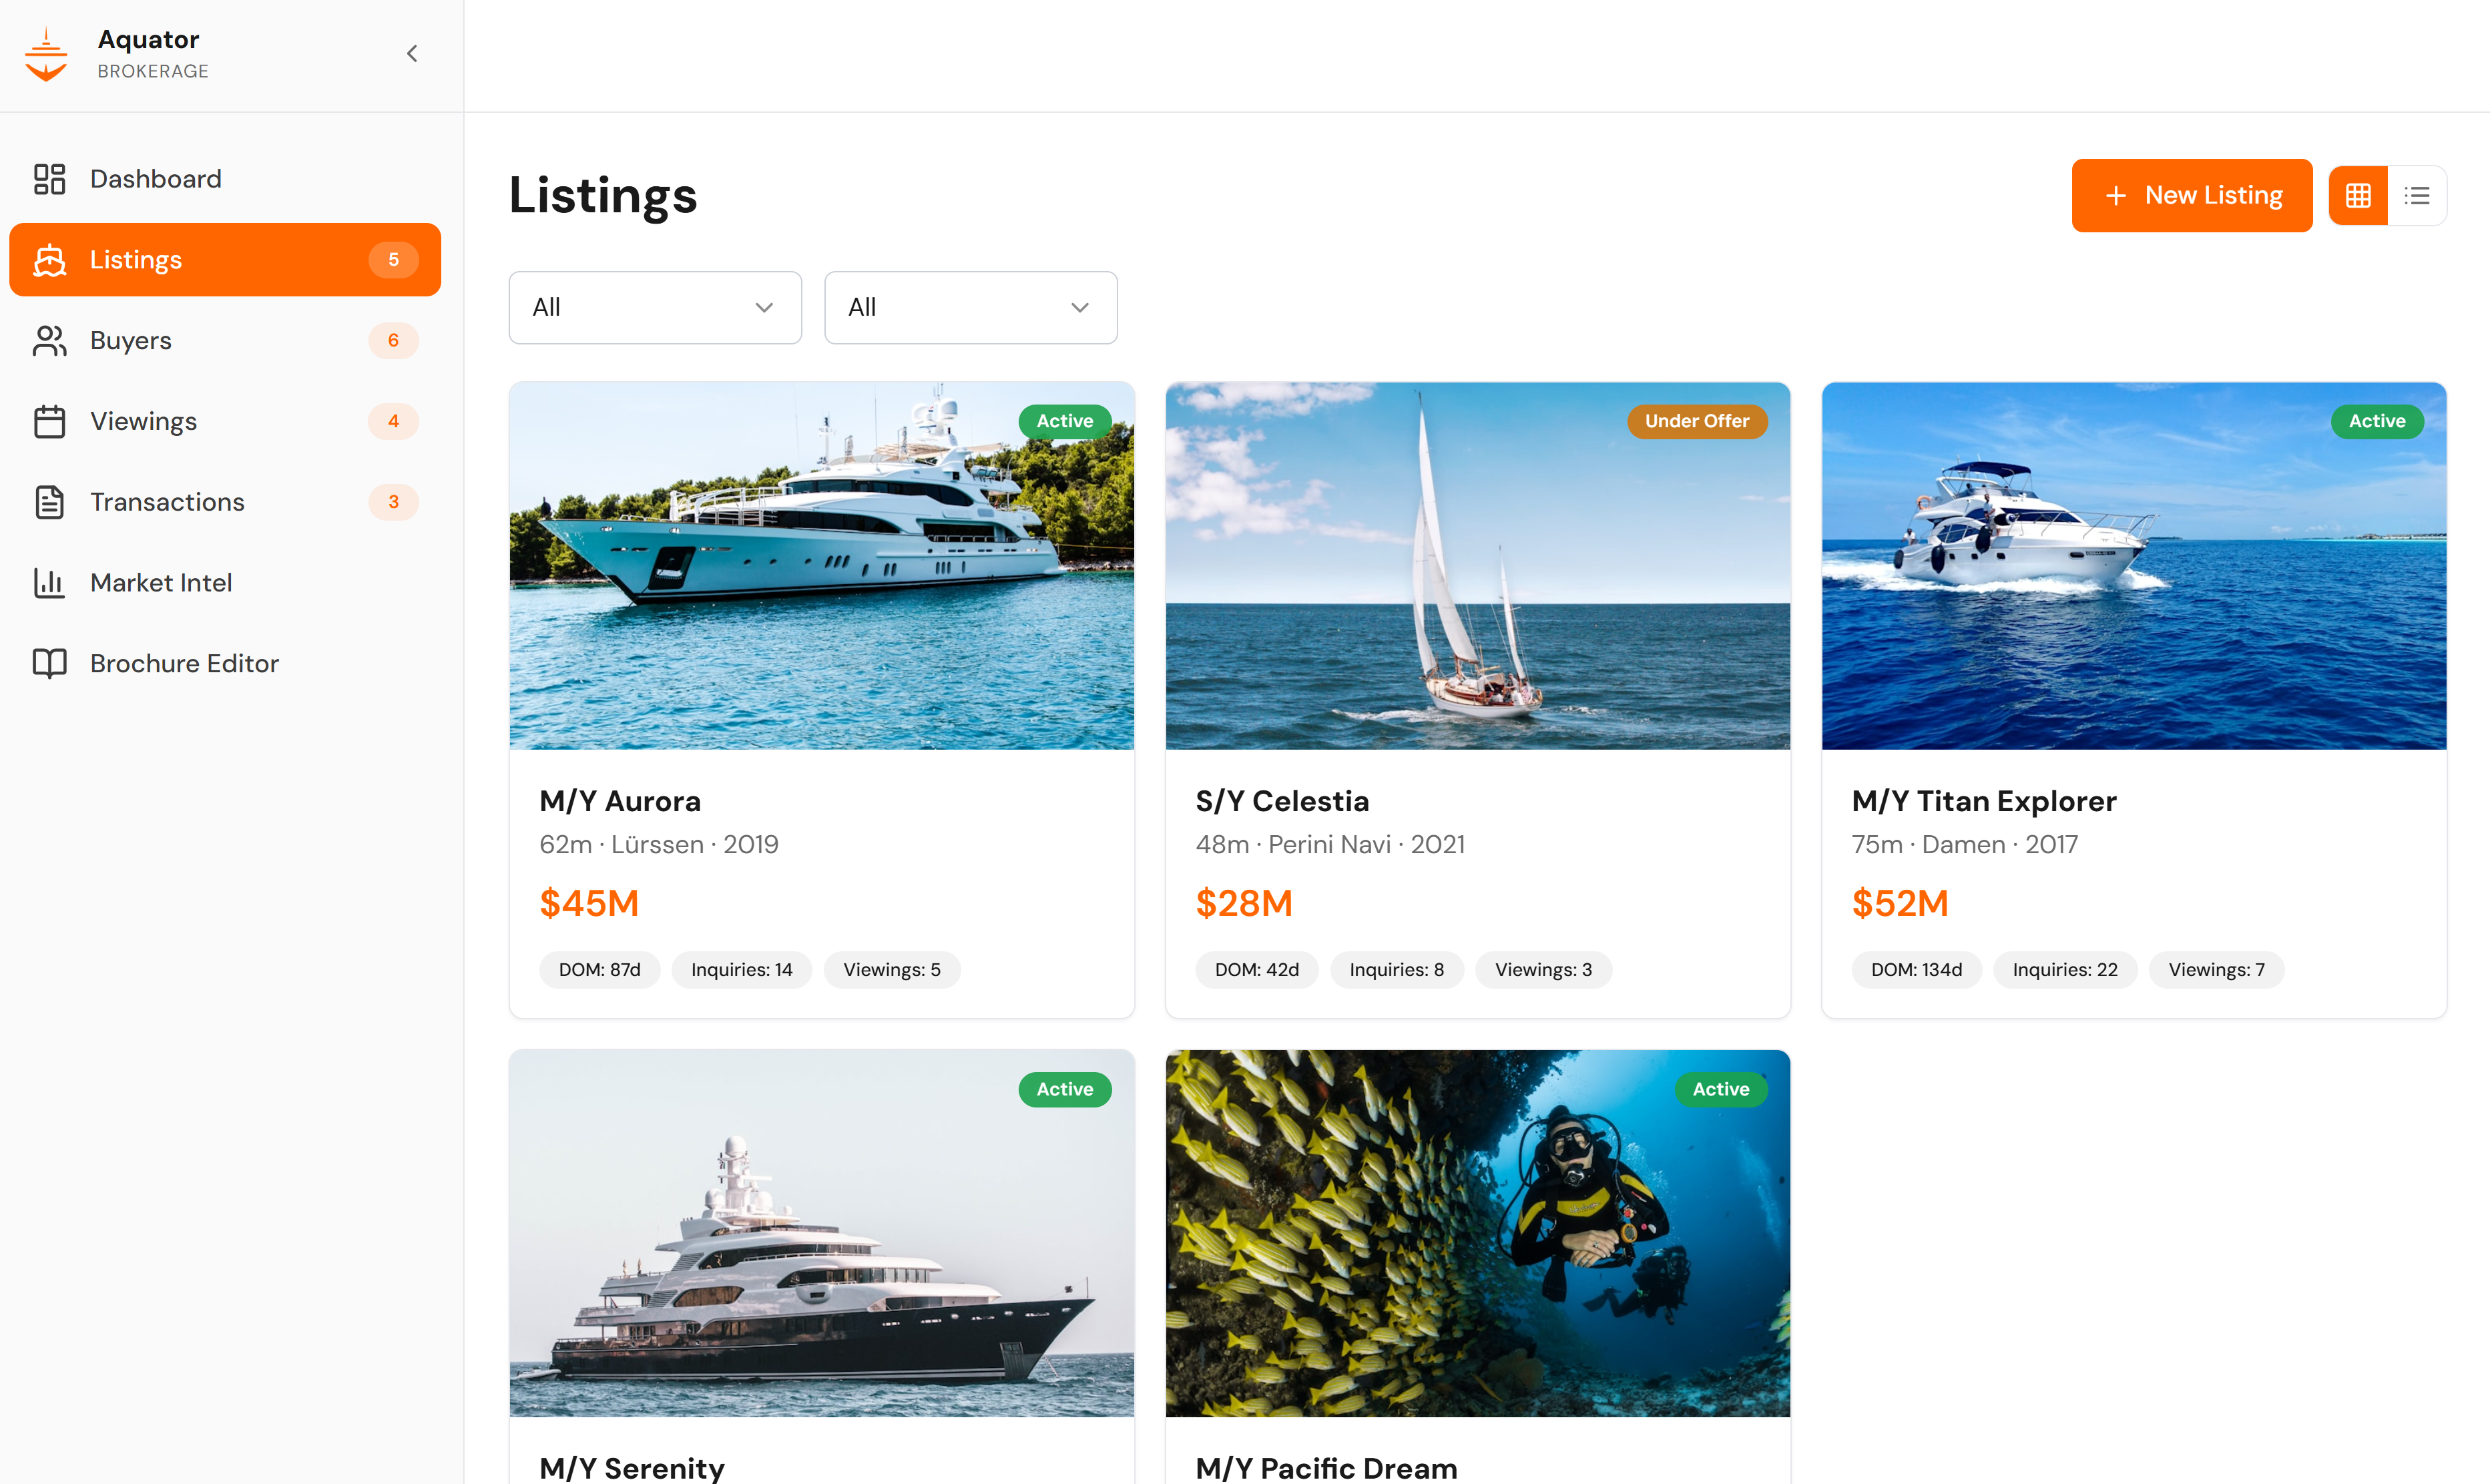Open the first All filter dropdown
This screenshot has width=2490, height=1484.
pyautogui.click(x=655, y=307)
